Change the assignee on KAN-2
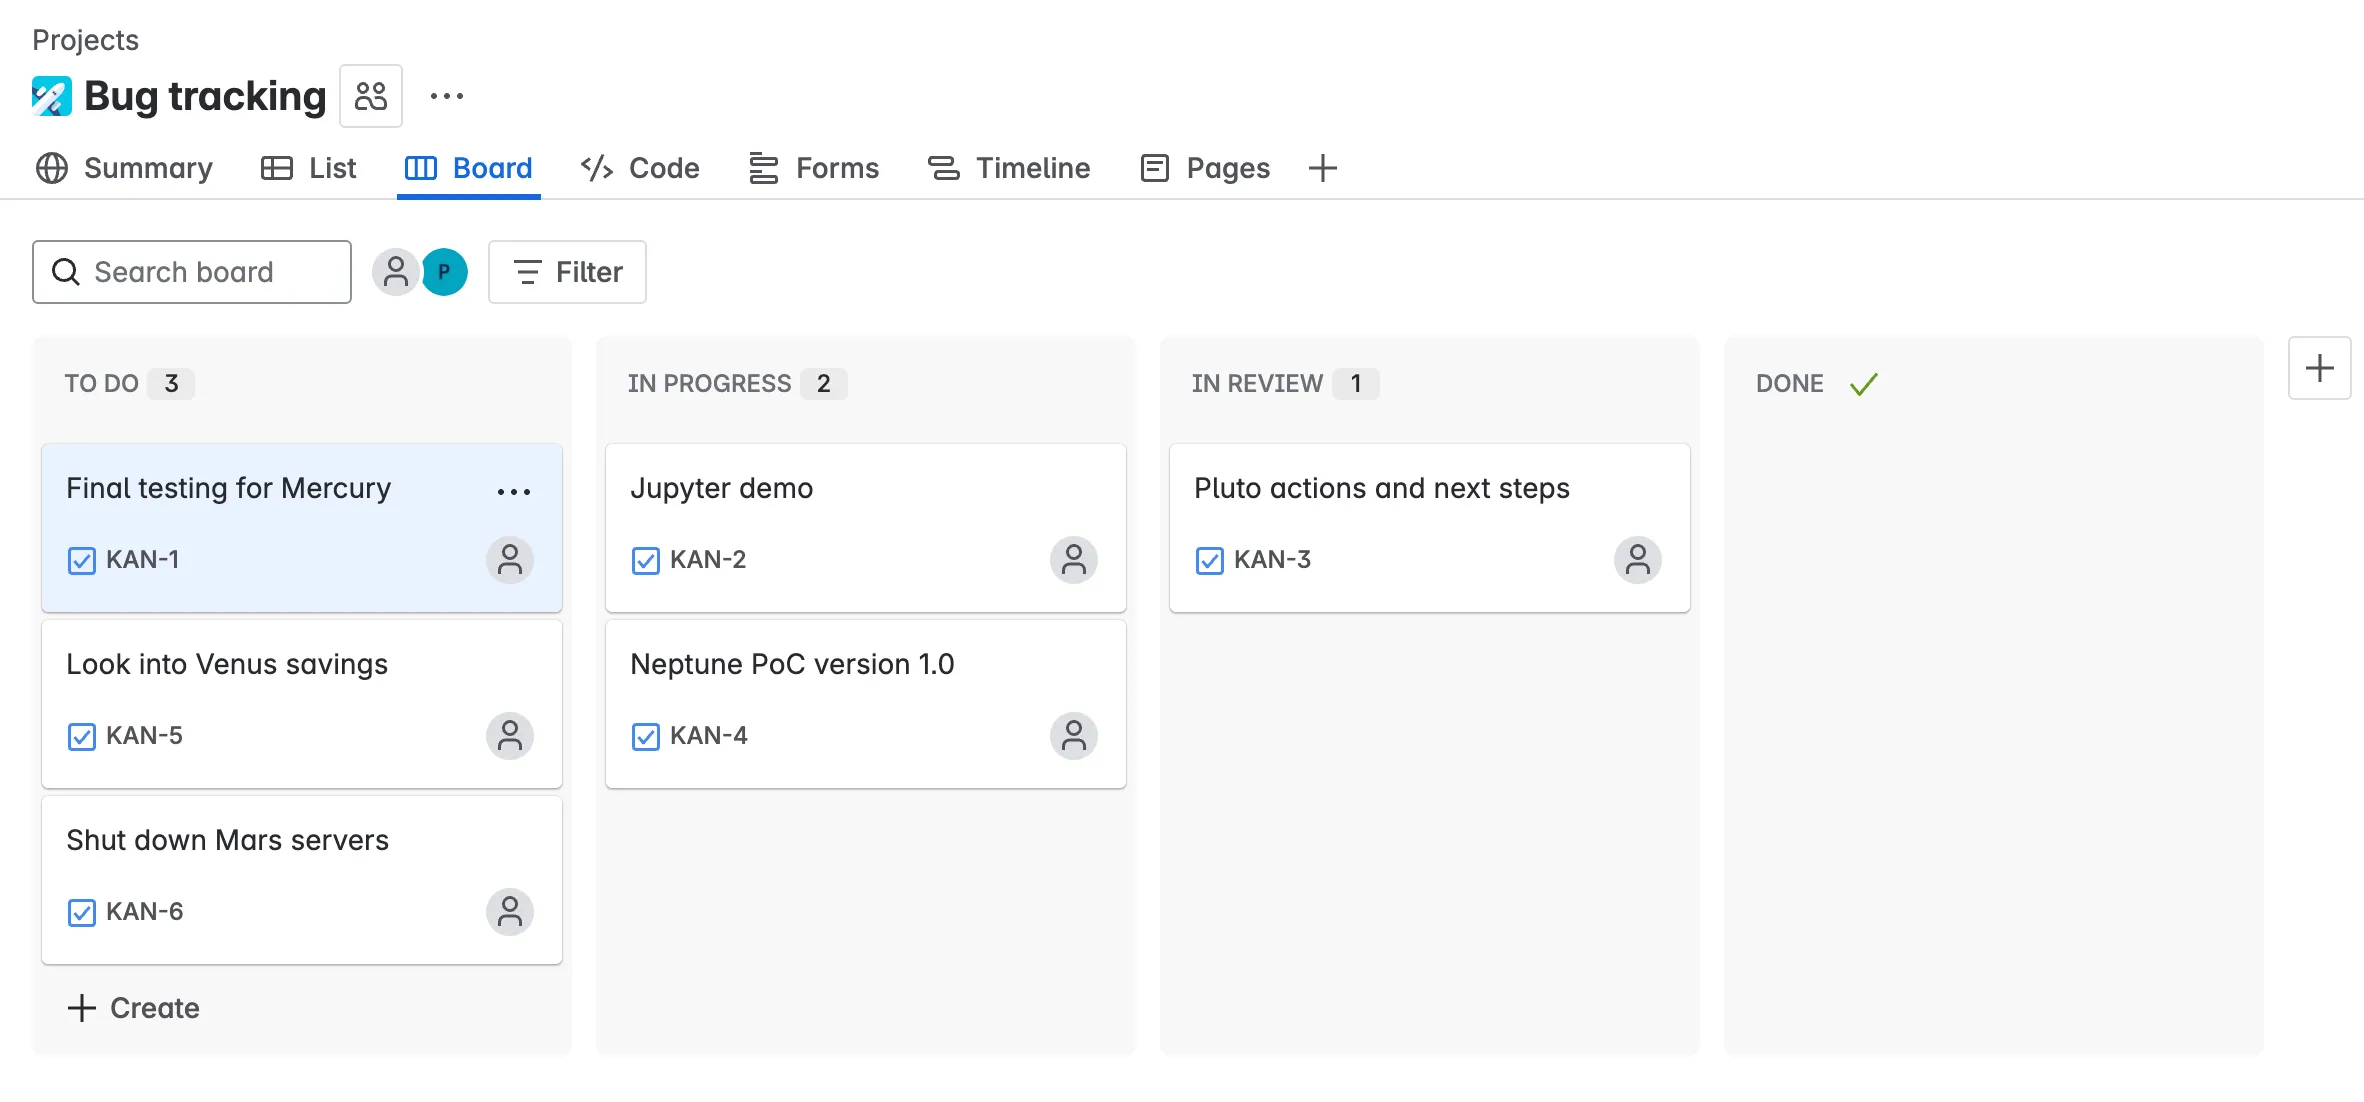The image size is (2364, 1102). point(1074,560)
